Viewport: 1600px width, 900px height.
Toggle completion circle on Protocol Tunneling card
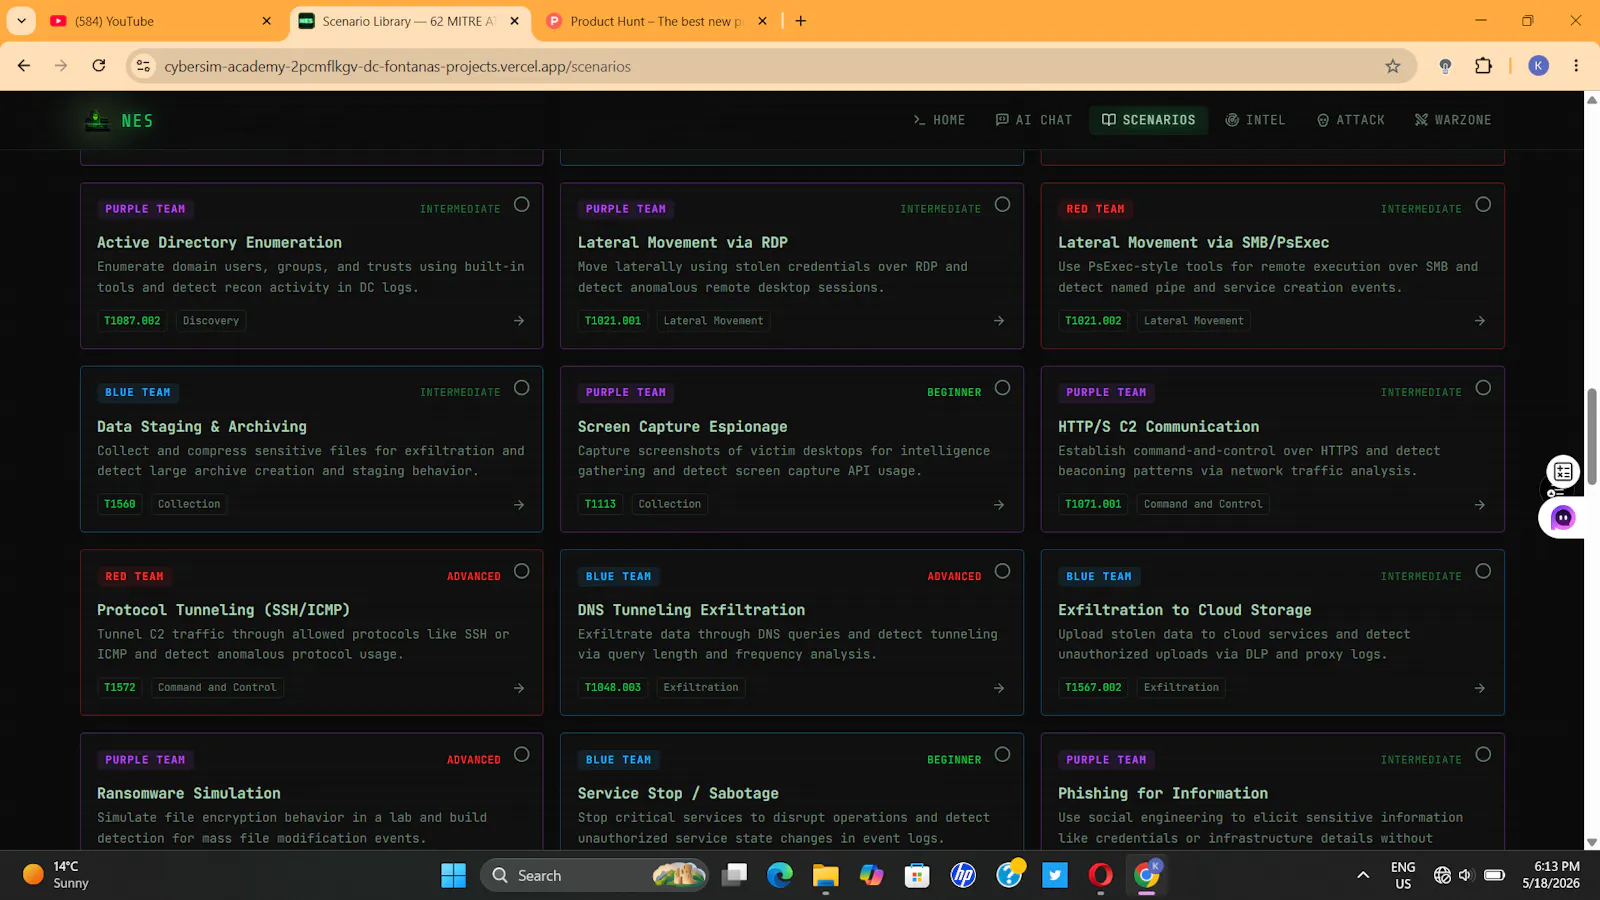coord(522,571)
